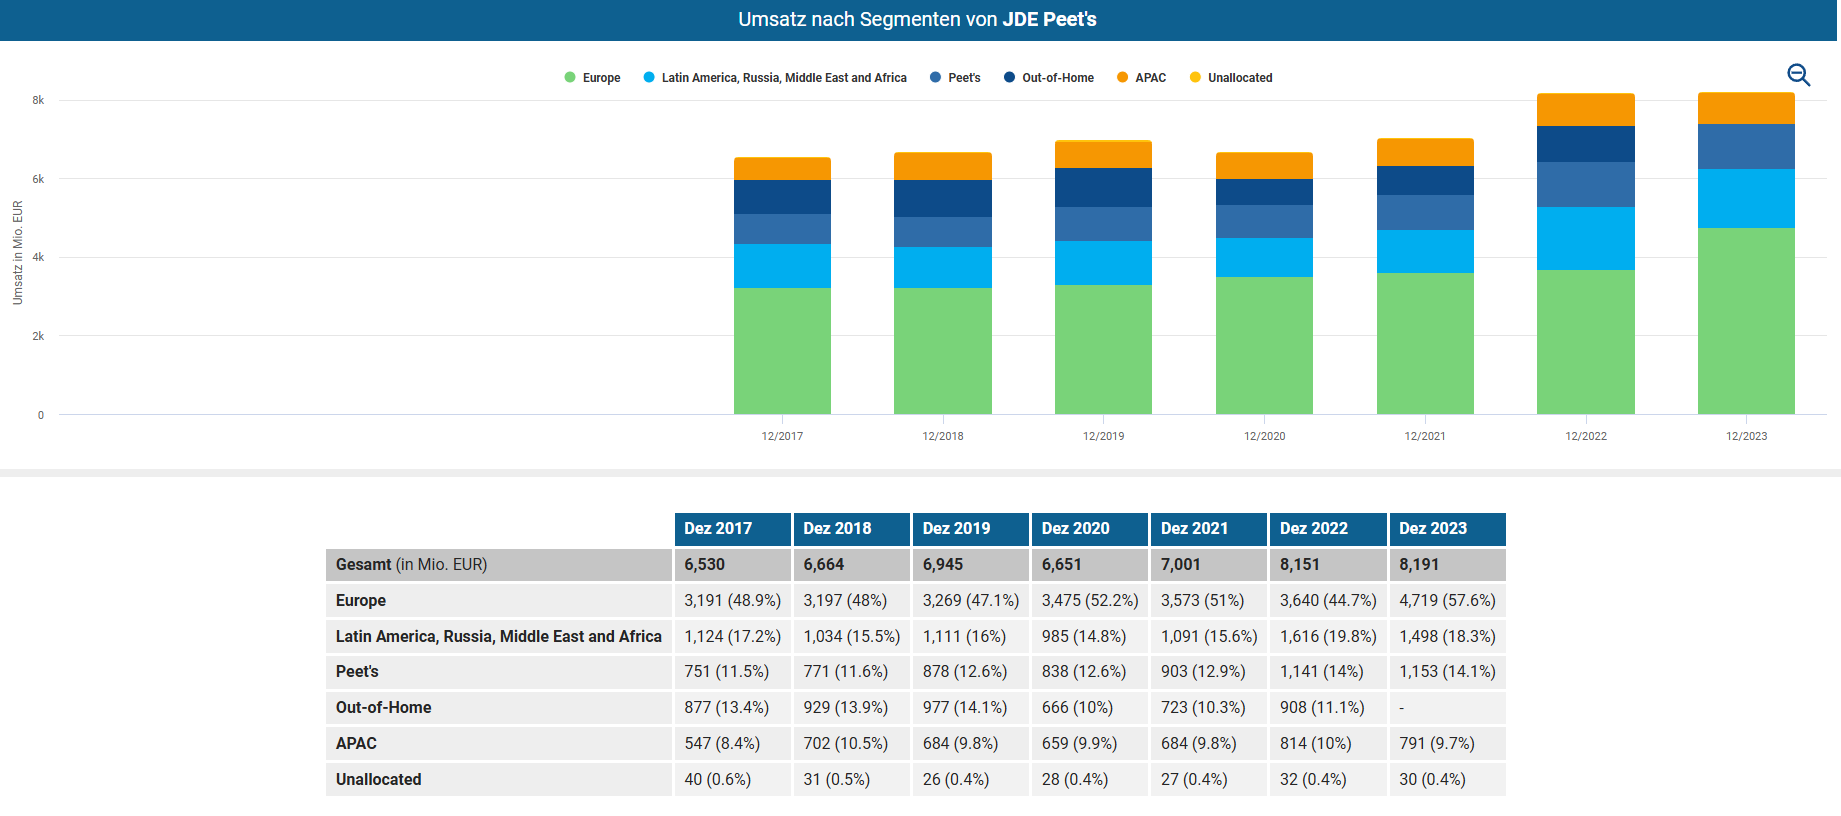Click the chart title bar JDE Peet's

click(x=918, y=20)
